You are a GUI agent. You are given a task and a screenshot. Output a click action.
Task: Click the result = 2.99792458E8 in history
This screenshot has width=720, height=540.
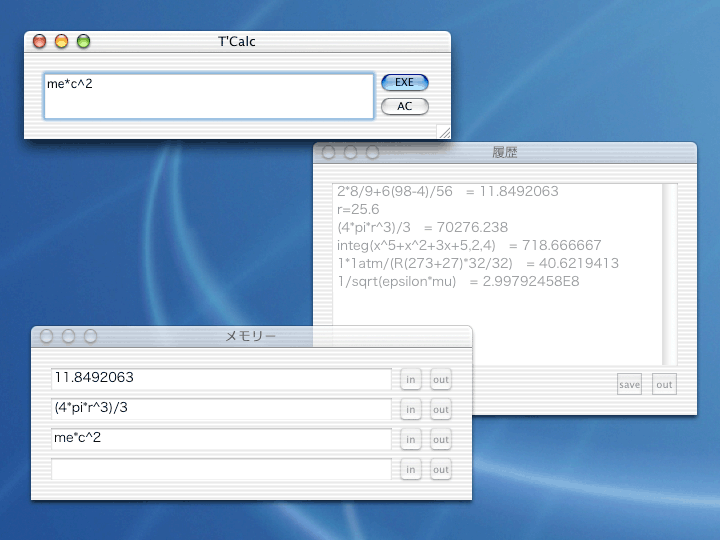[x=524, y=281]
